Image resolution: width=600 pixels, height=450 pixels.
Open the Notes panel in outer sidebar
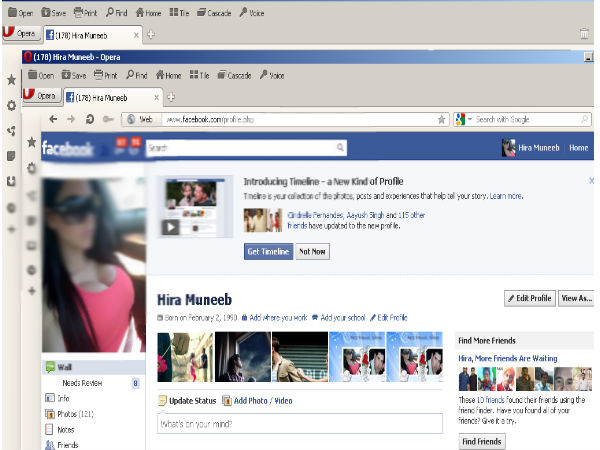[x=11, y=156]
